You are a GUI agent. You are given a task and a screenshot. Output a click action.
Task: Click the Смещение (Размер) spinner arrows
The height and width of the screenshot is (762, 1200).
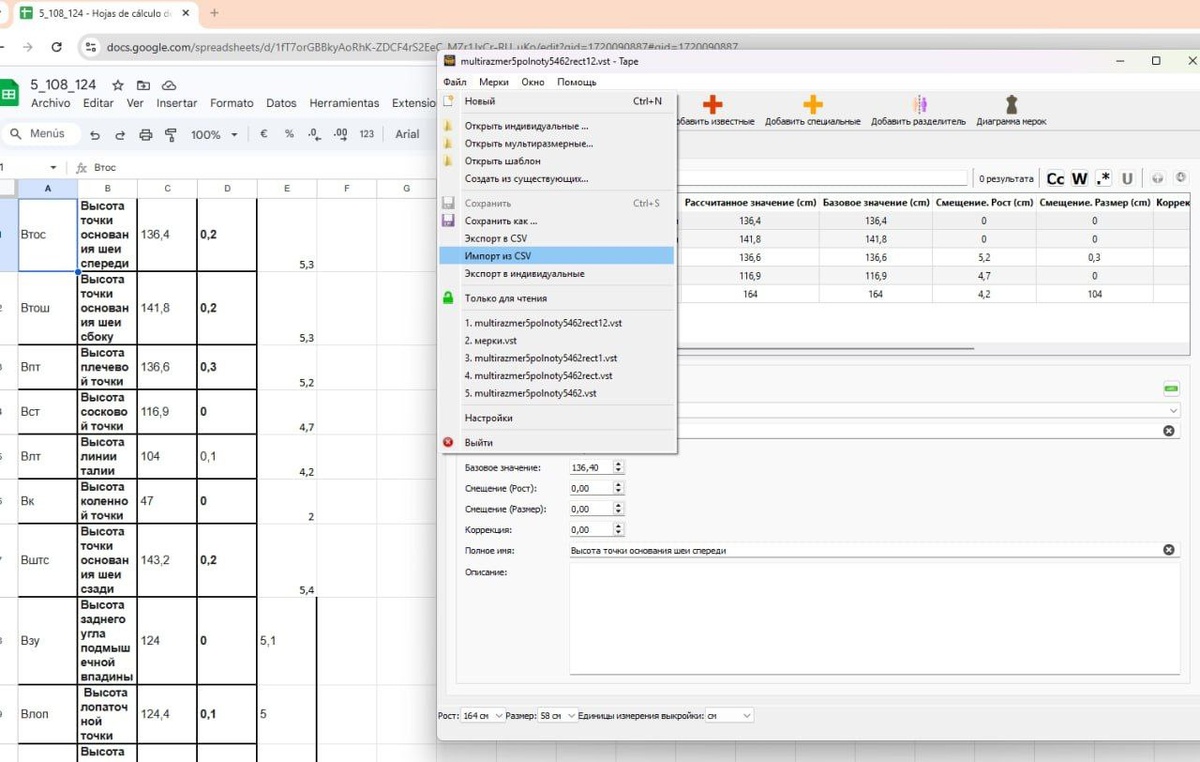point(618,509)
